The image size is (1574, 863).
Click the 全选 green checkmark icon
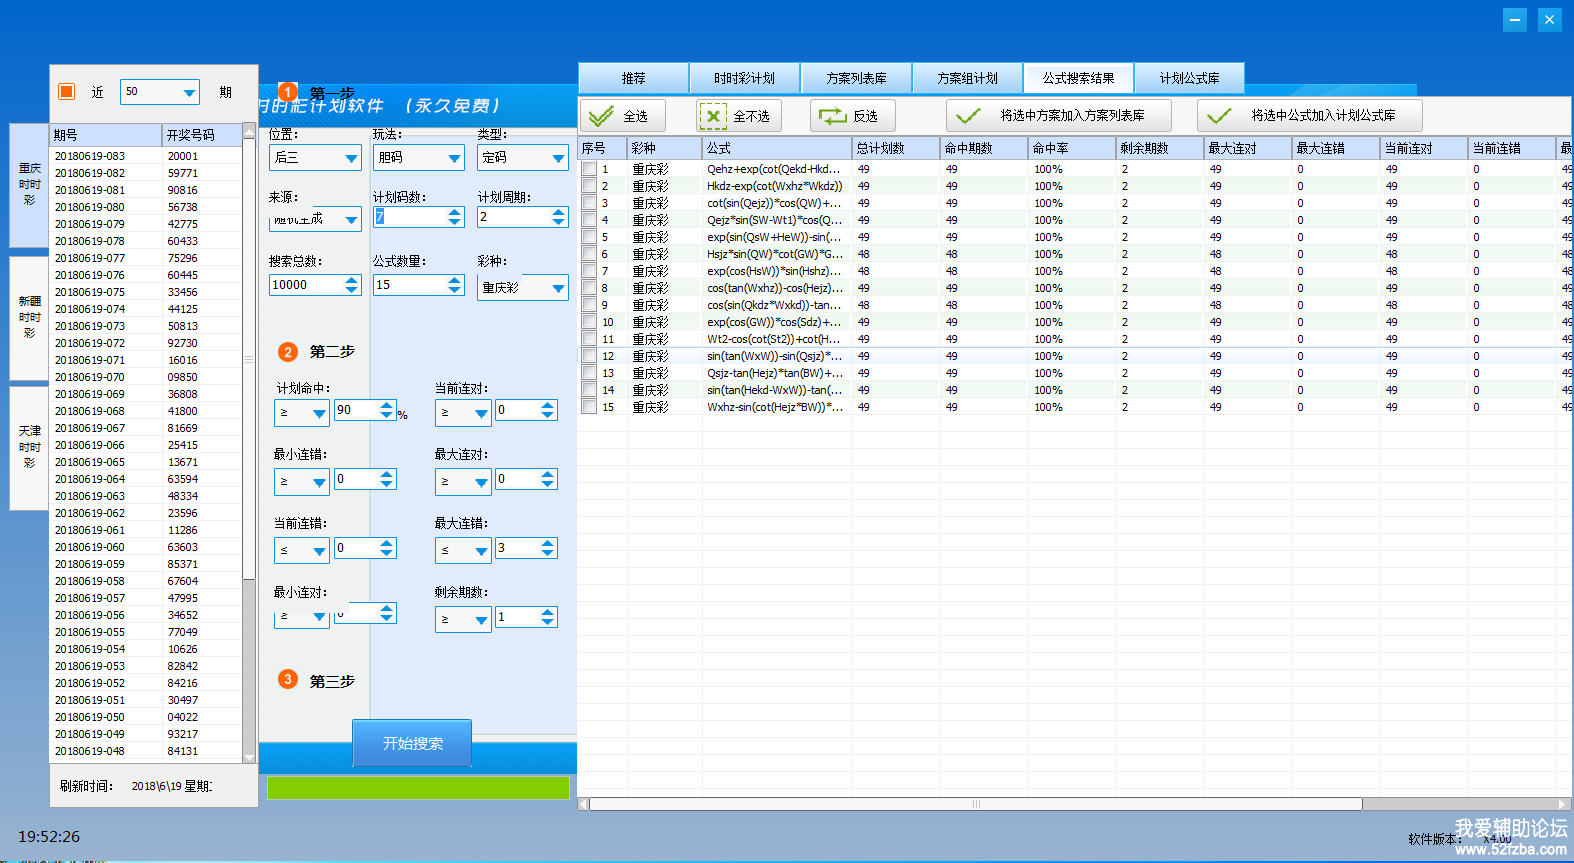click(601, 116)
